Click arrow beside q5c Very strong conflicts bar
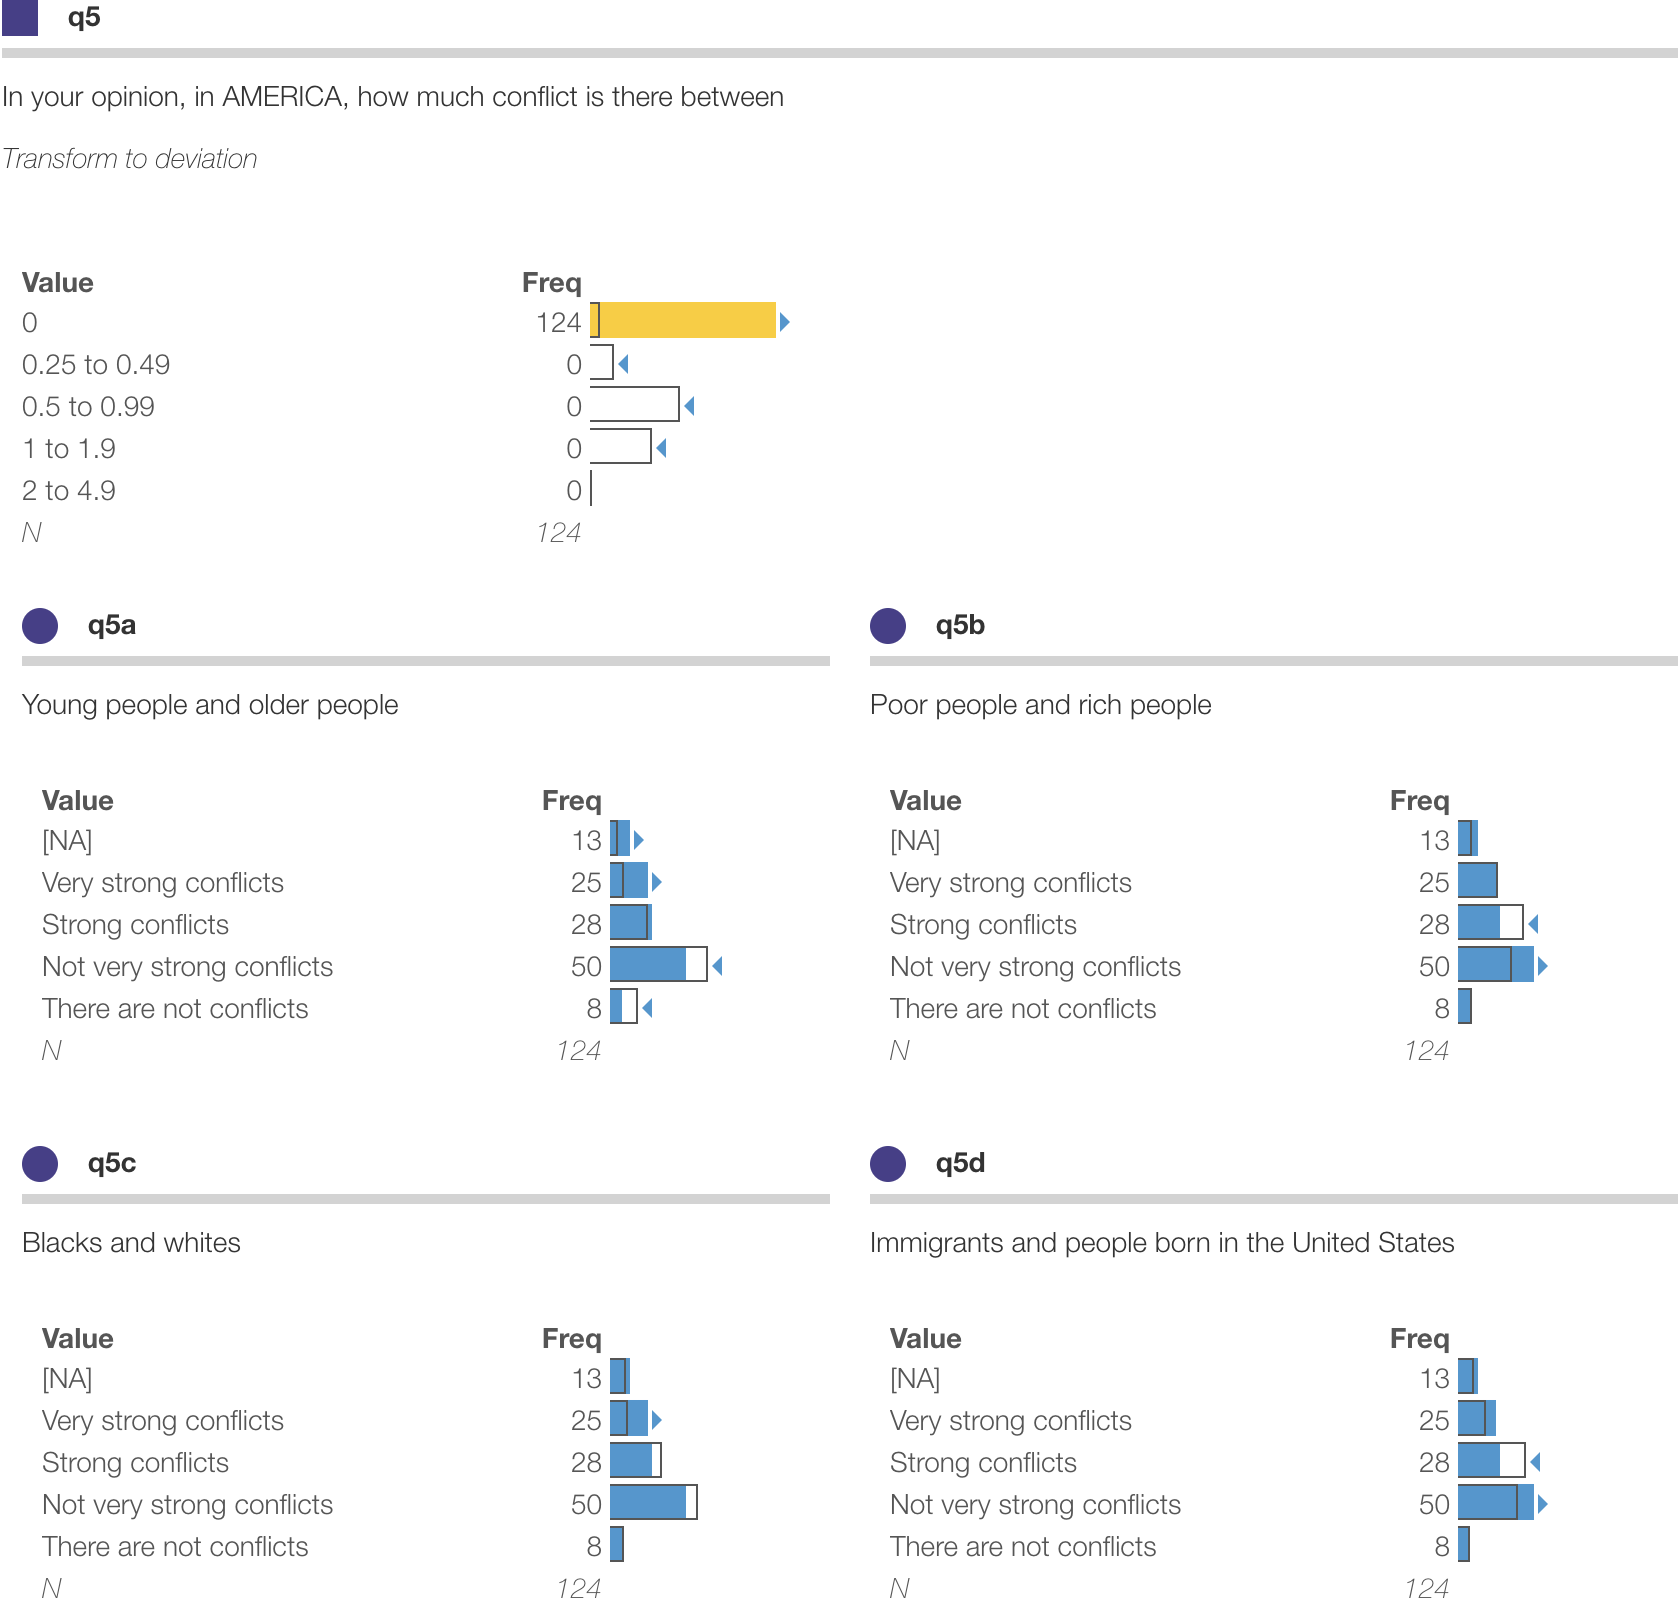 click(657, 1420)
